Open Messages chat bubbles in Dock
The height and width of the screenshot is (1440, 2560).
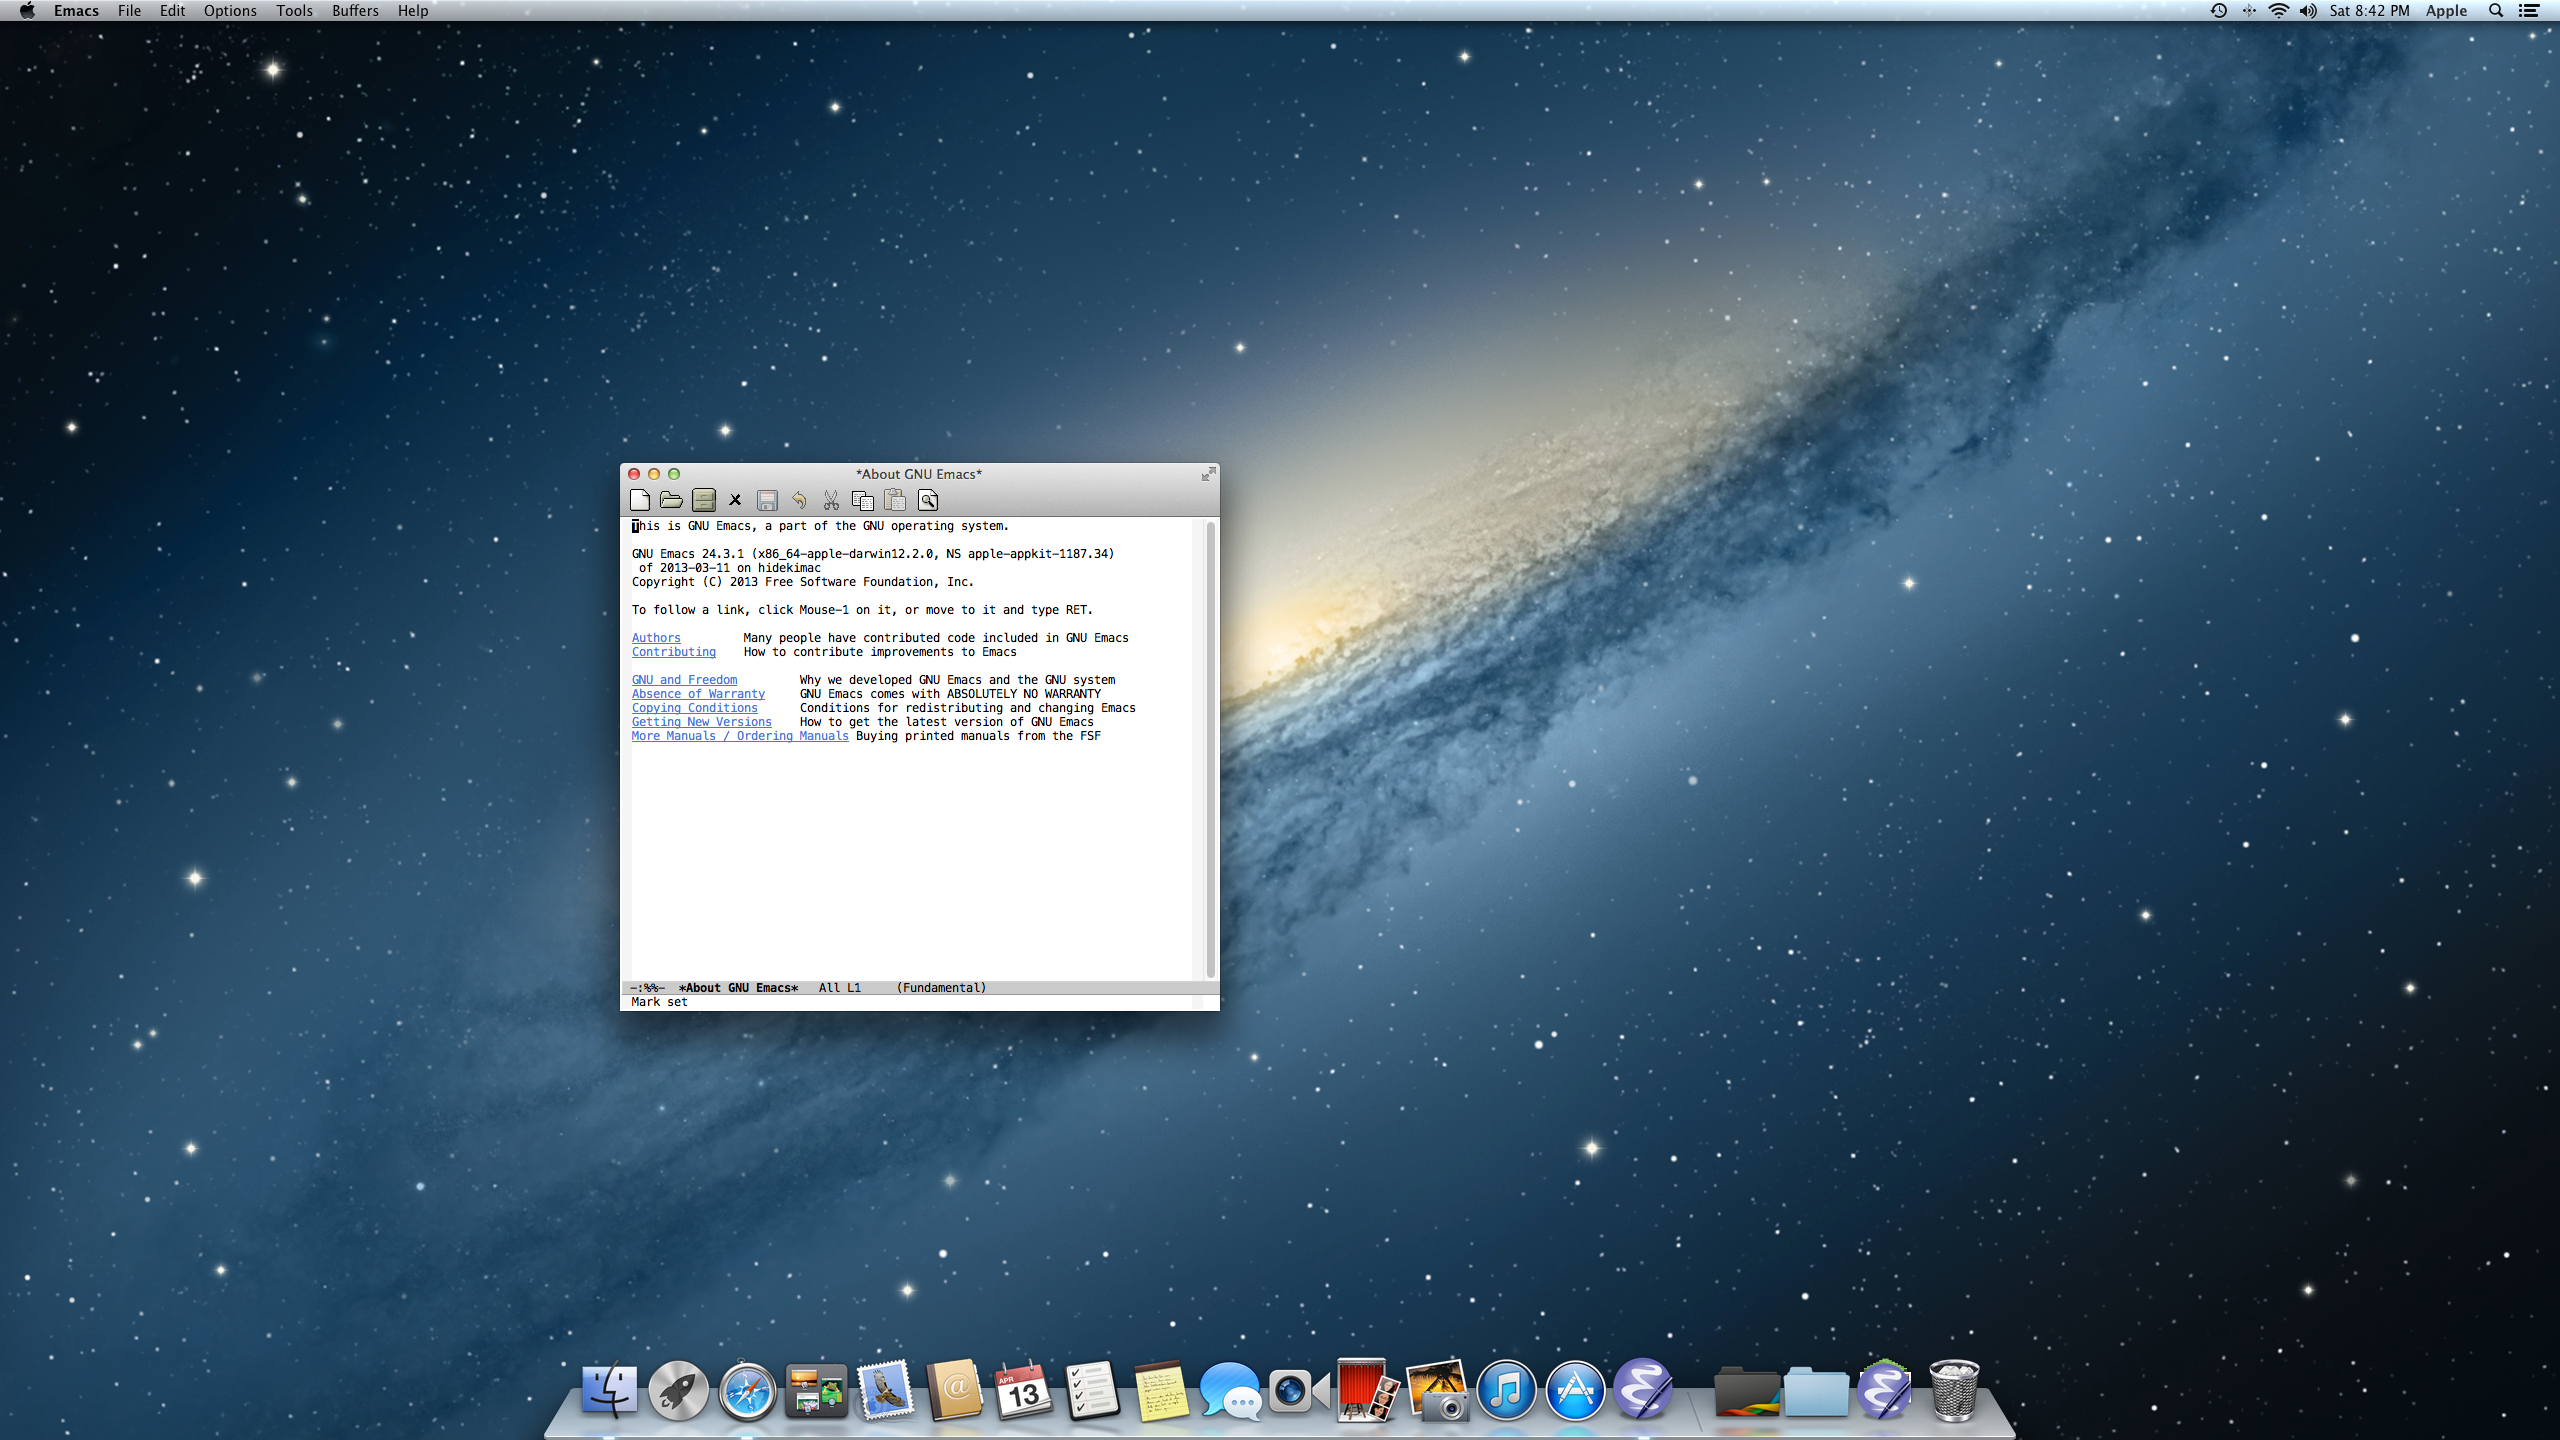tap(1230, 1390)
